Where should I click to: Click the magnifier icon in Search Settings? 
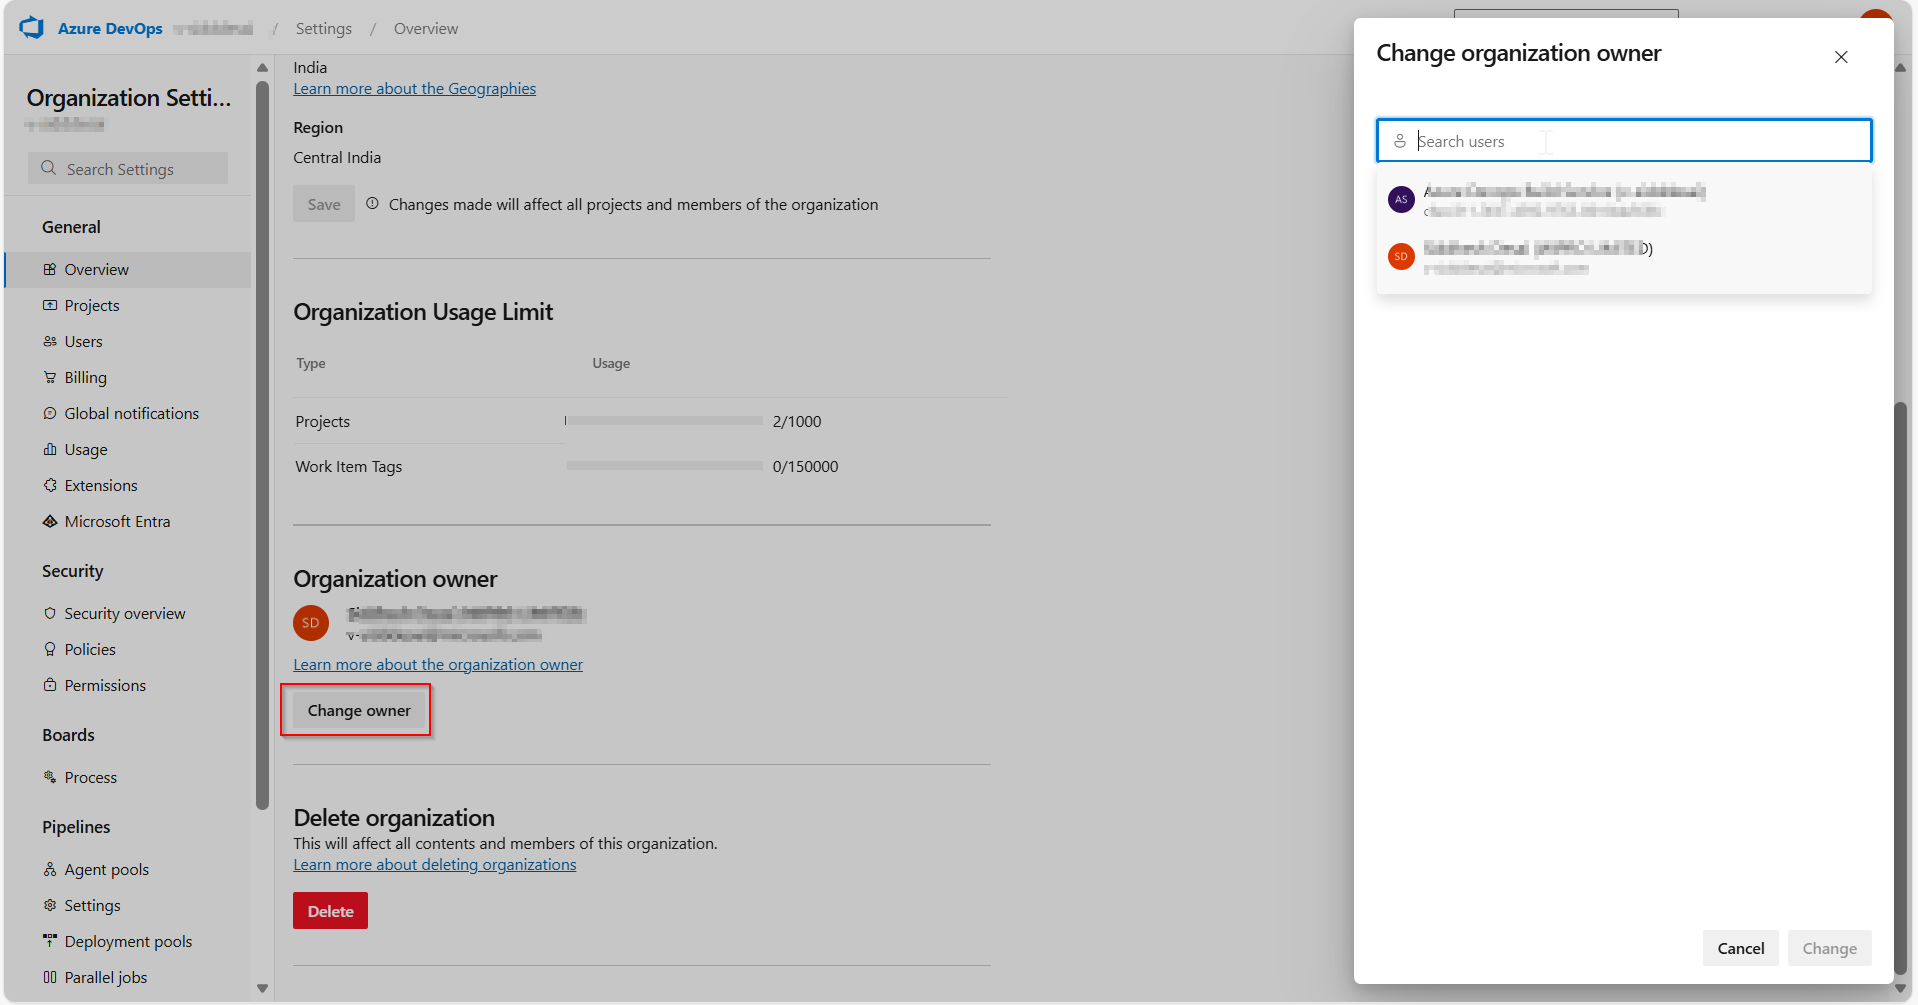[x=48, y=168]
